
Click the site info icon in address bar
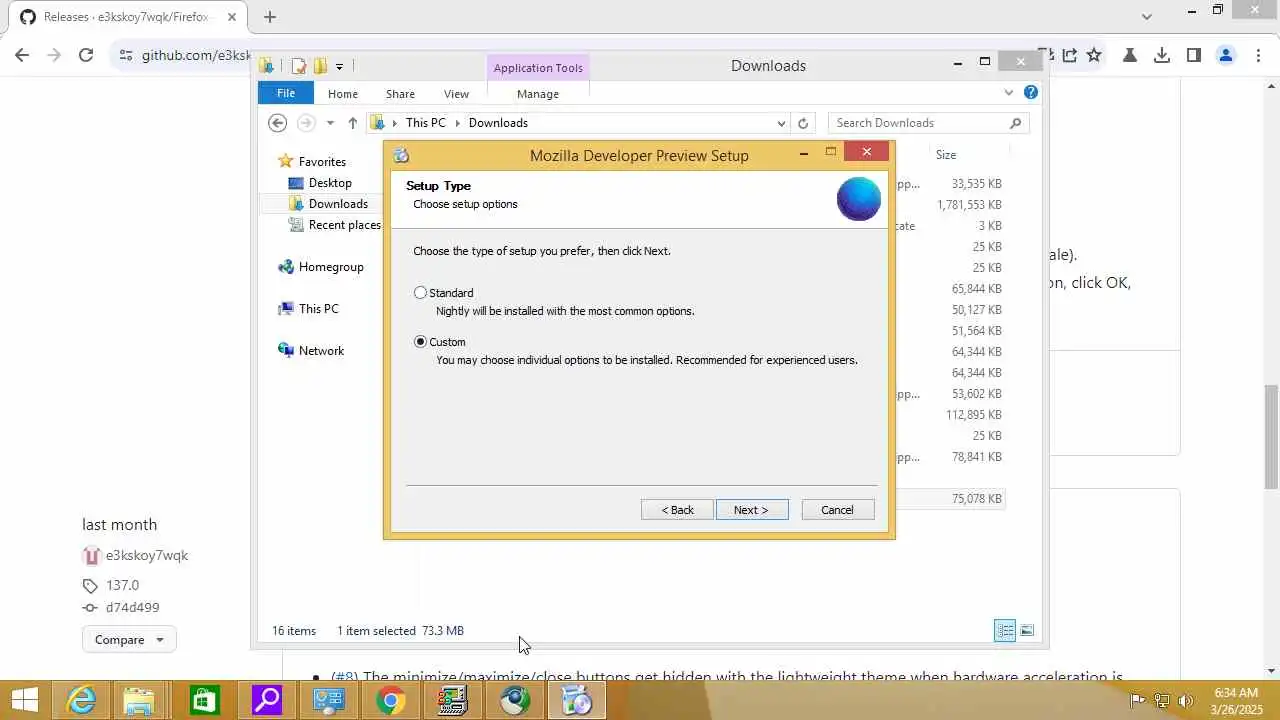point(125,55)
